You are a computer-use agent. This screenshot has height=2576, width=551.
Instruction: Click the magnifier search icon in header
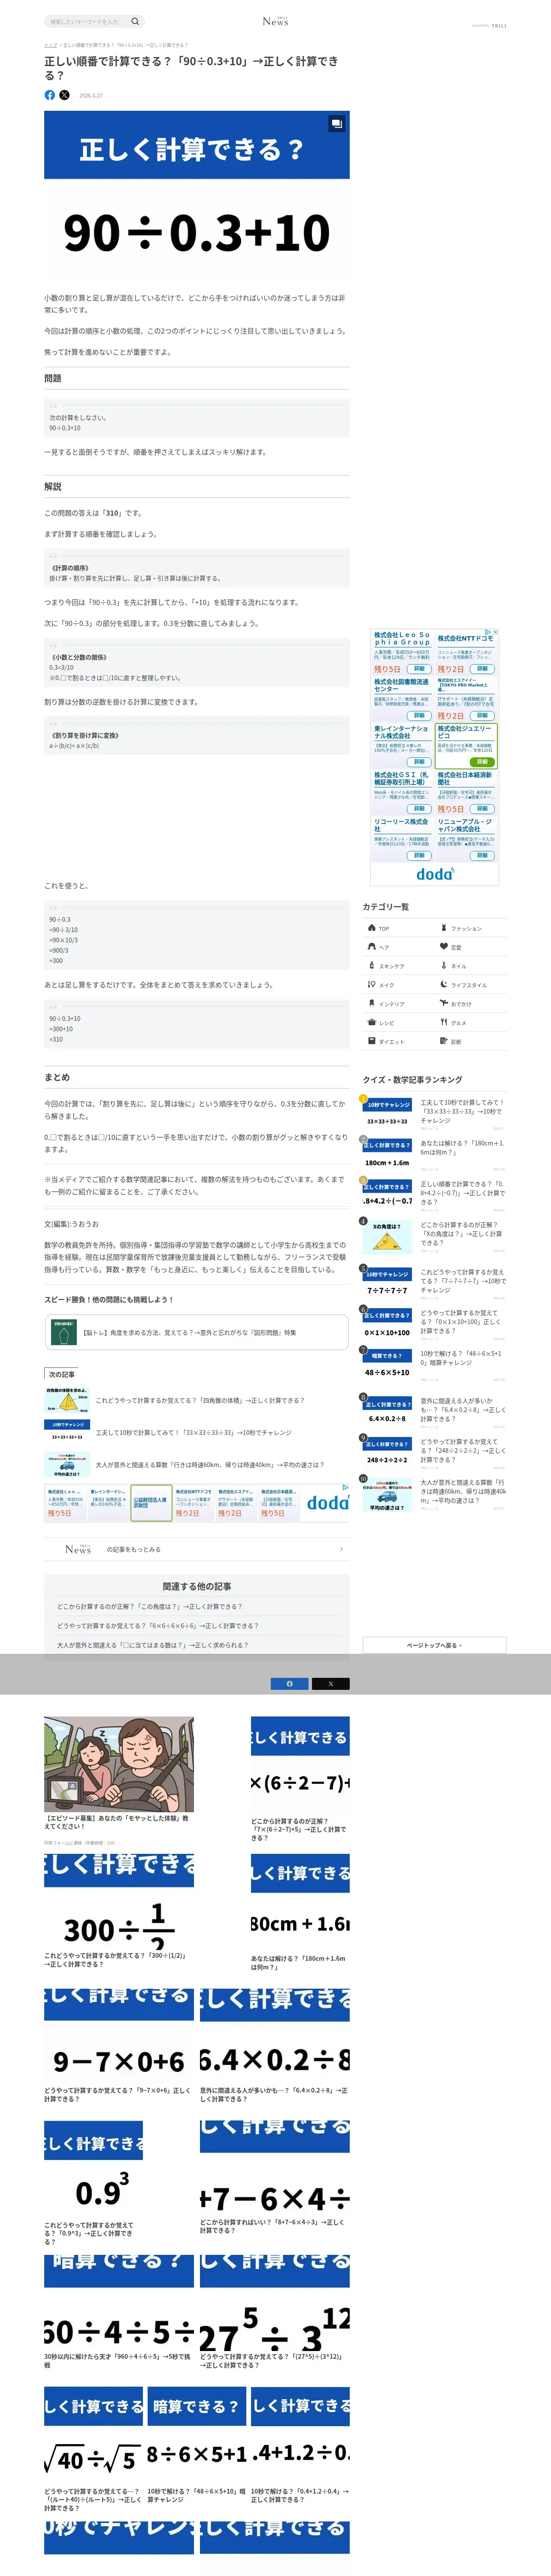coord(135,21)
